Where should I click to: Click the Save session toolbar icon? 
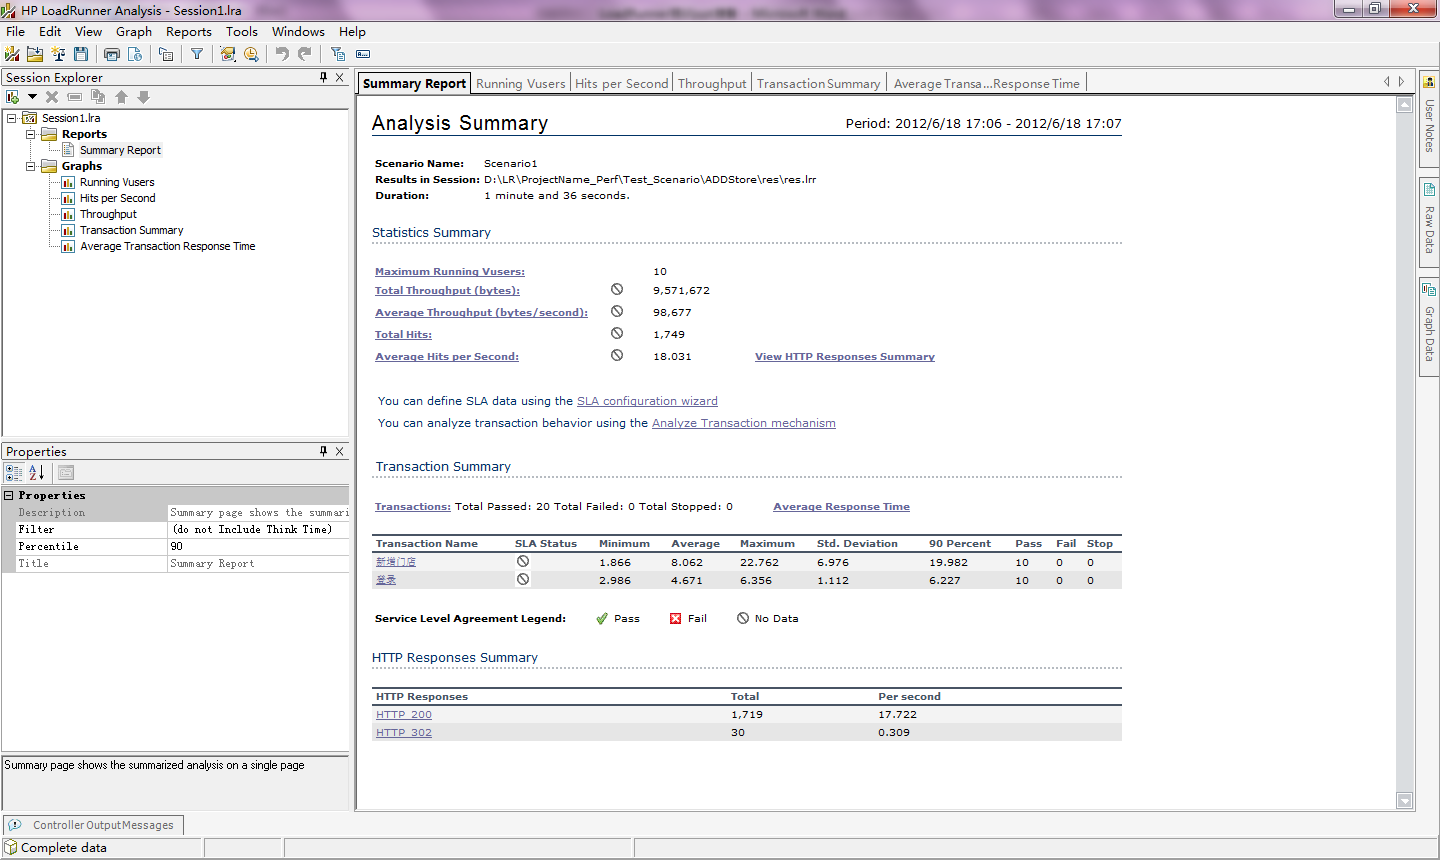click(81, 54)
